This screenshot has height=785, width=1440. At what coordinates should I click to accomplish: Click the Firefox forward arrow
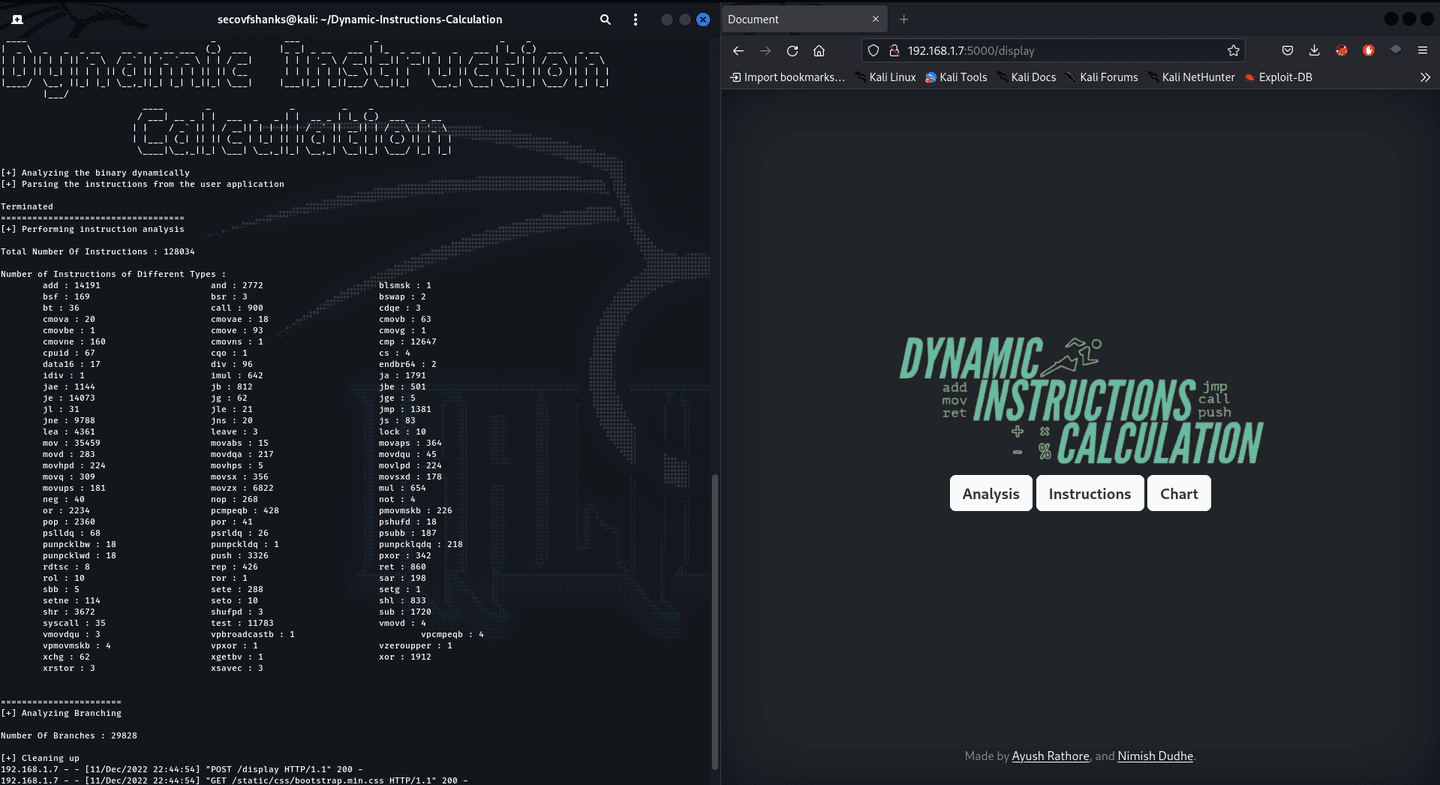[x=765, y=51]
